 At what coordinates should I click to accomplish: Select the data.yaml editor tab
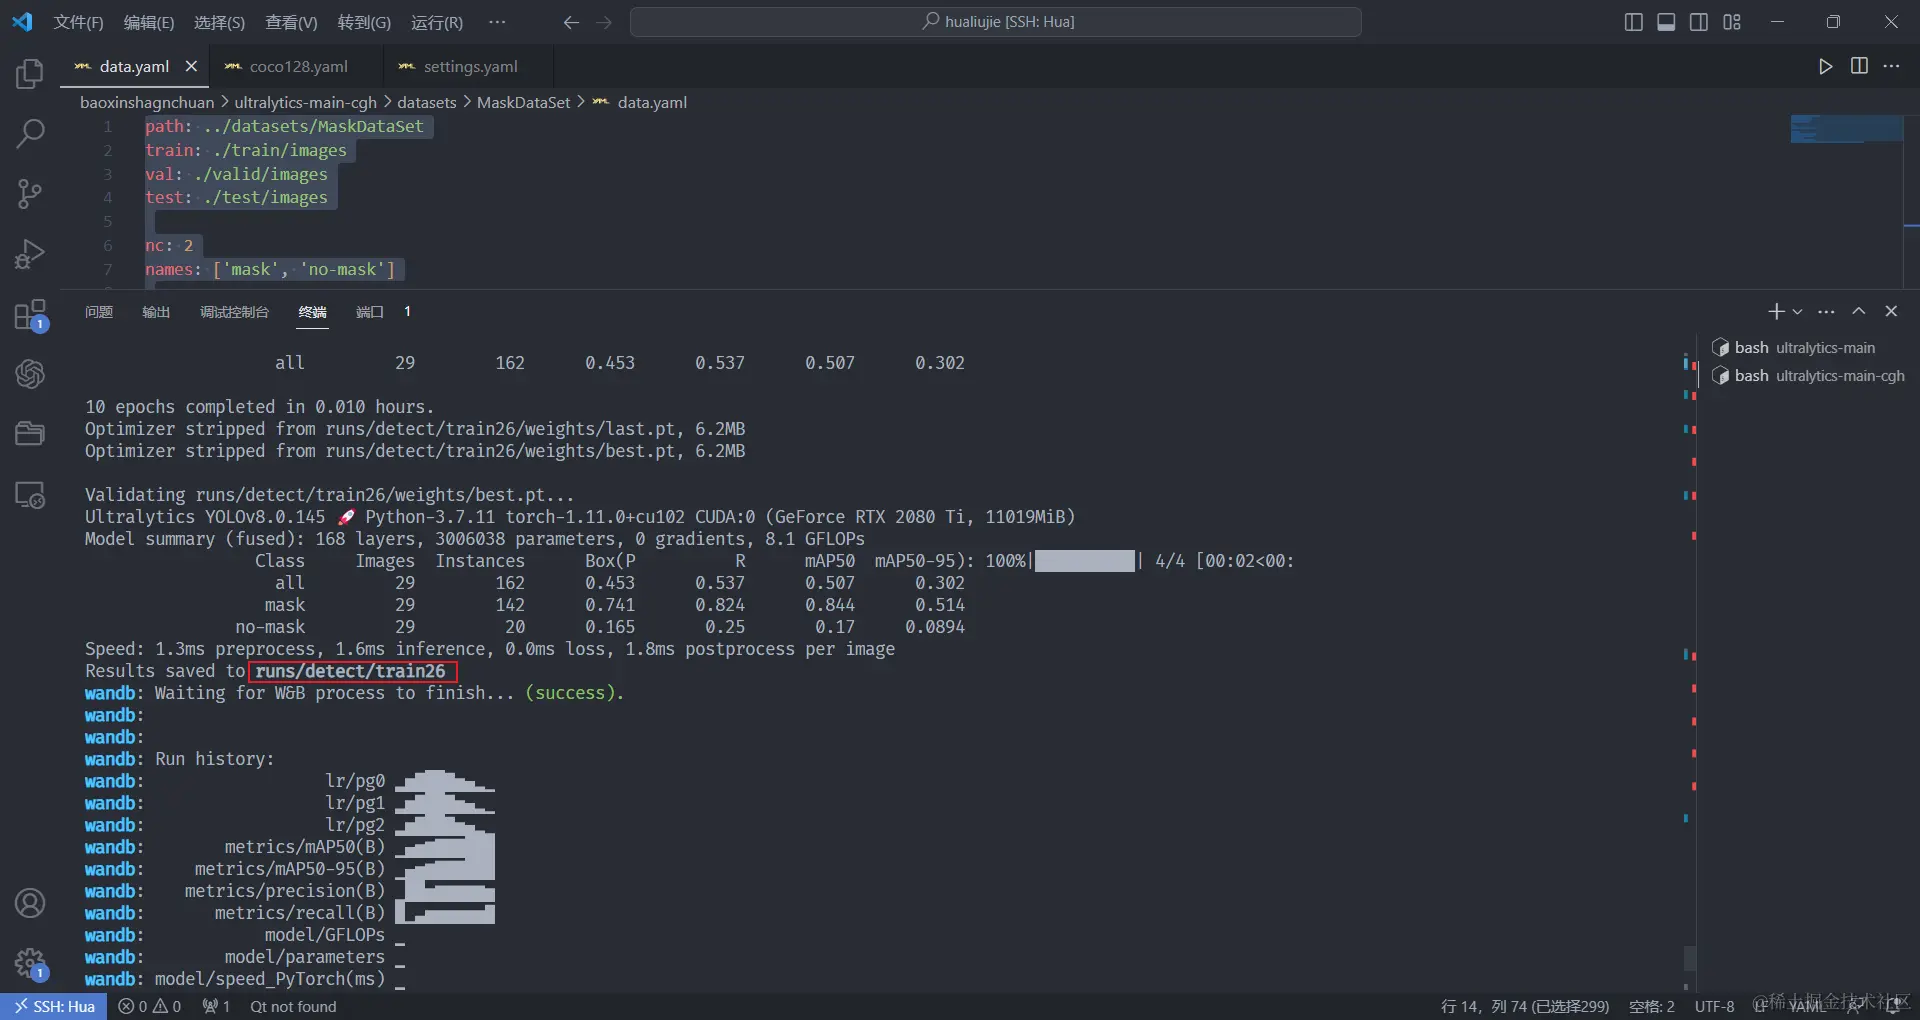click(x=133, y=66)
